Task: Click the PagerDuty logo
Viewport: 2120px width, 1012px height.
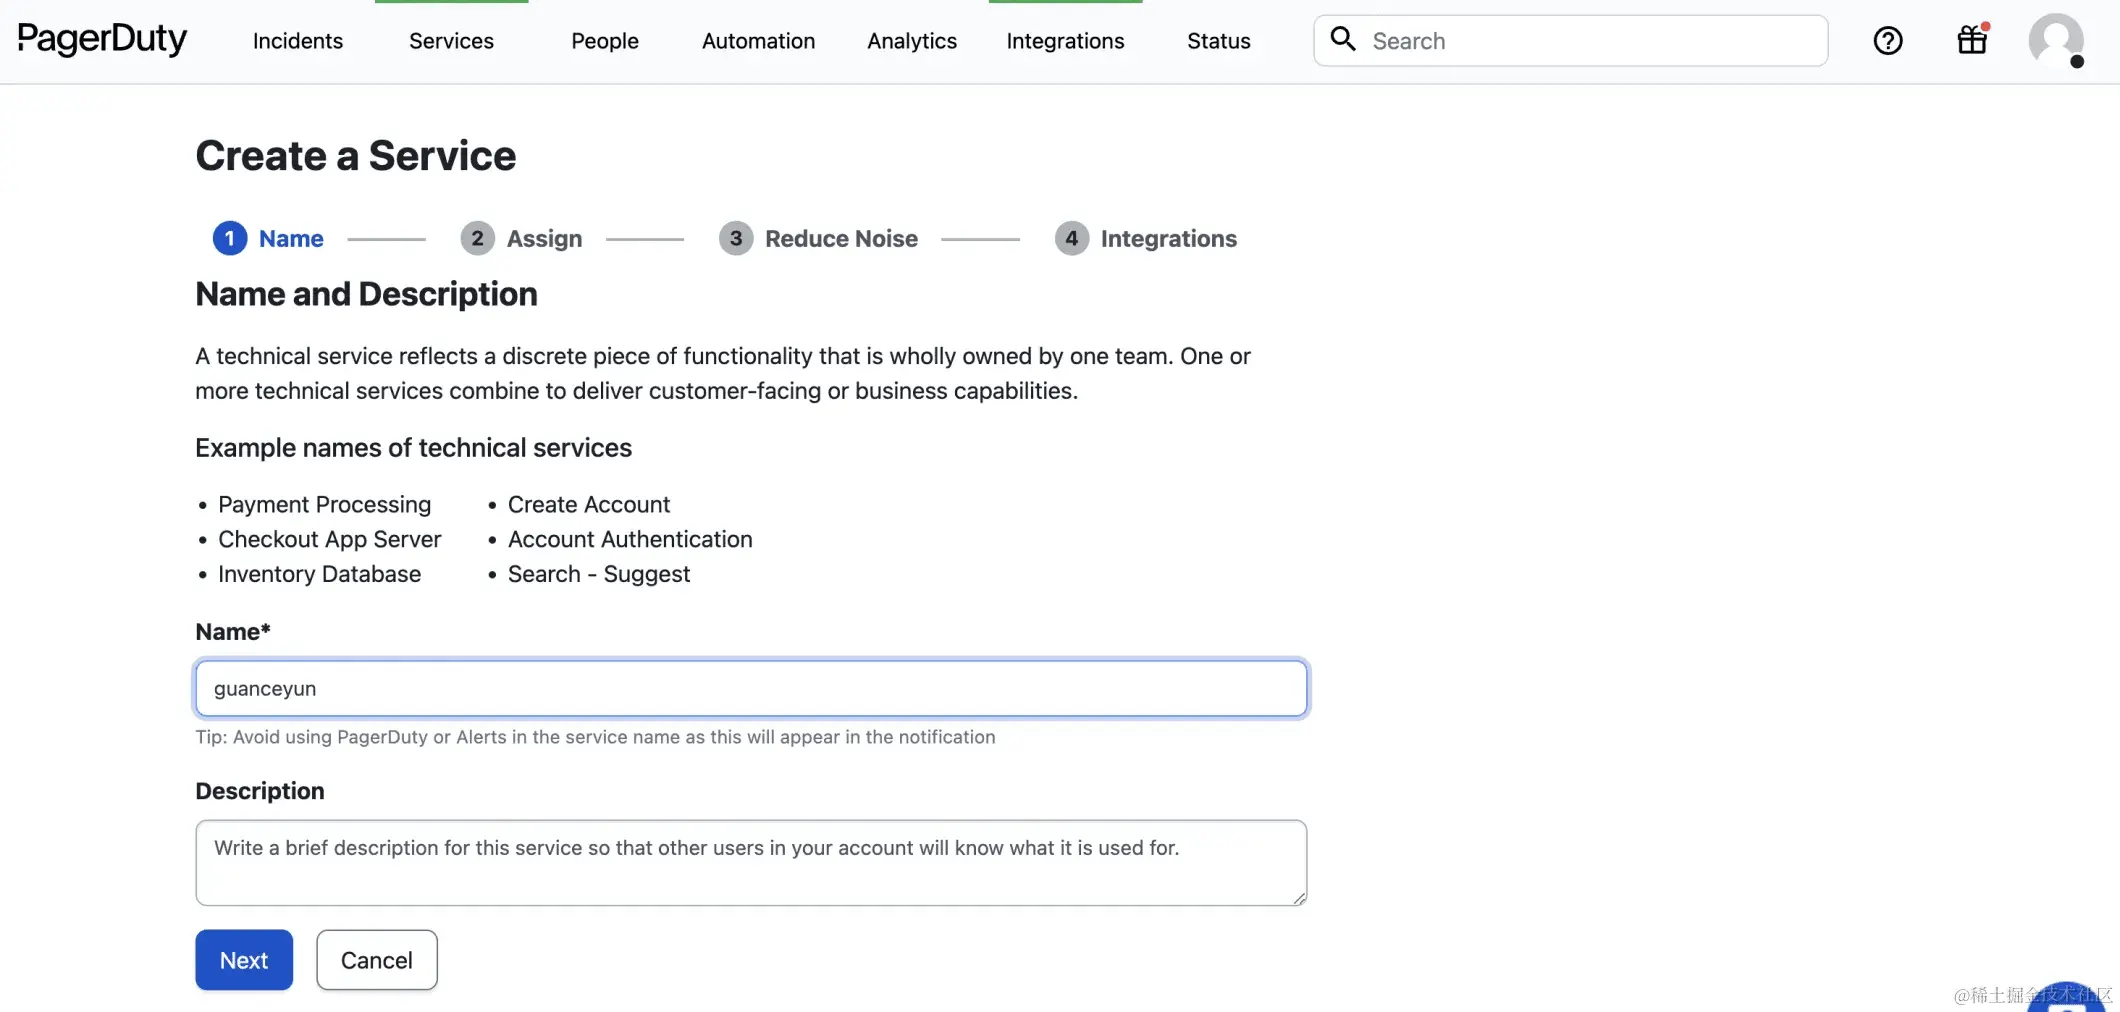Action: pyautogui.click(x=102, y=40)
